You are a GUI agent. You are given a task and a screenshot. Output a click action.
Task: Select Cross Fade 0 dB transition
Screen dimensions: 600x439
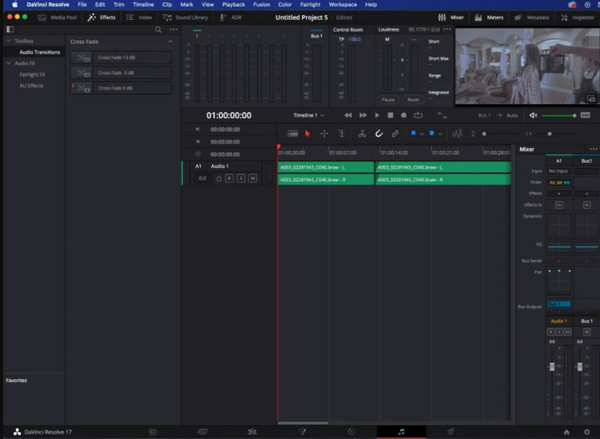(x=121, y=88)
